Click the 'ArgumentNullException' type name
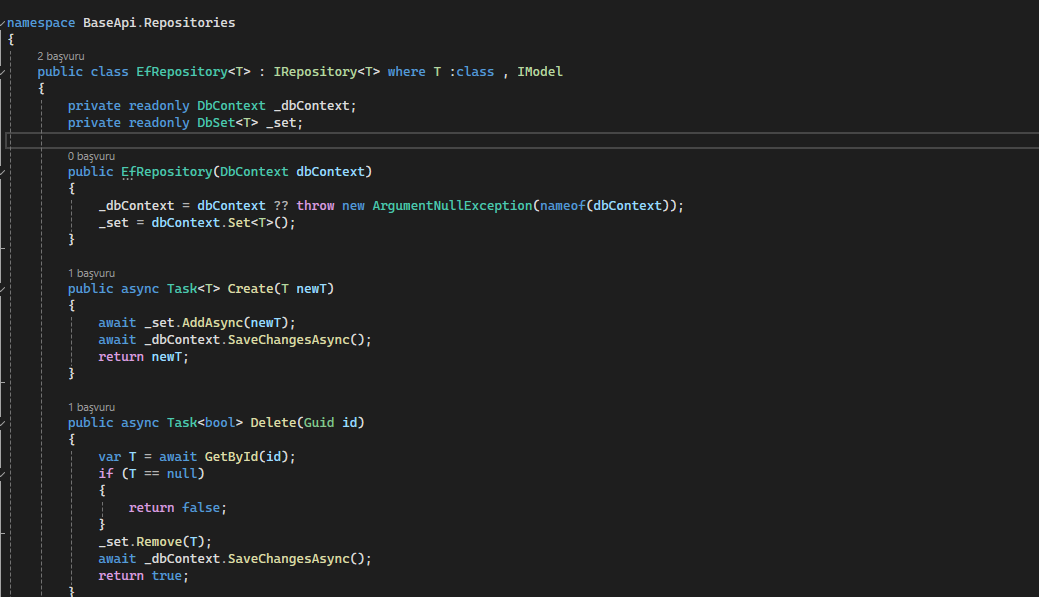 [452, 205]
